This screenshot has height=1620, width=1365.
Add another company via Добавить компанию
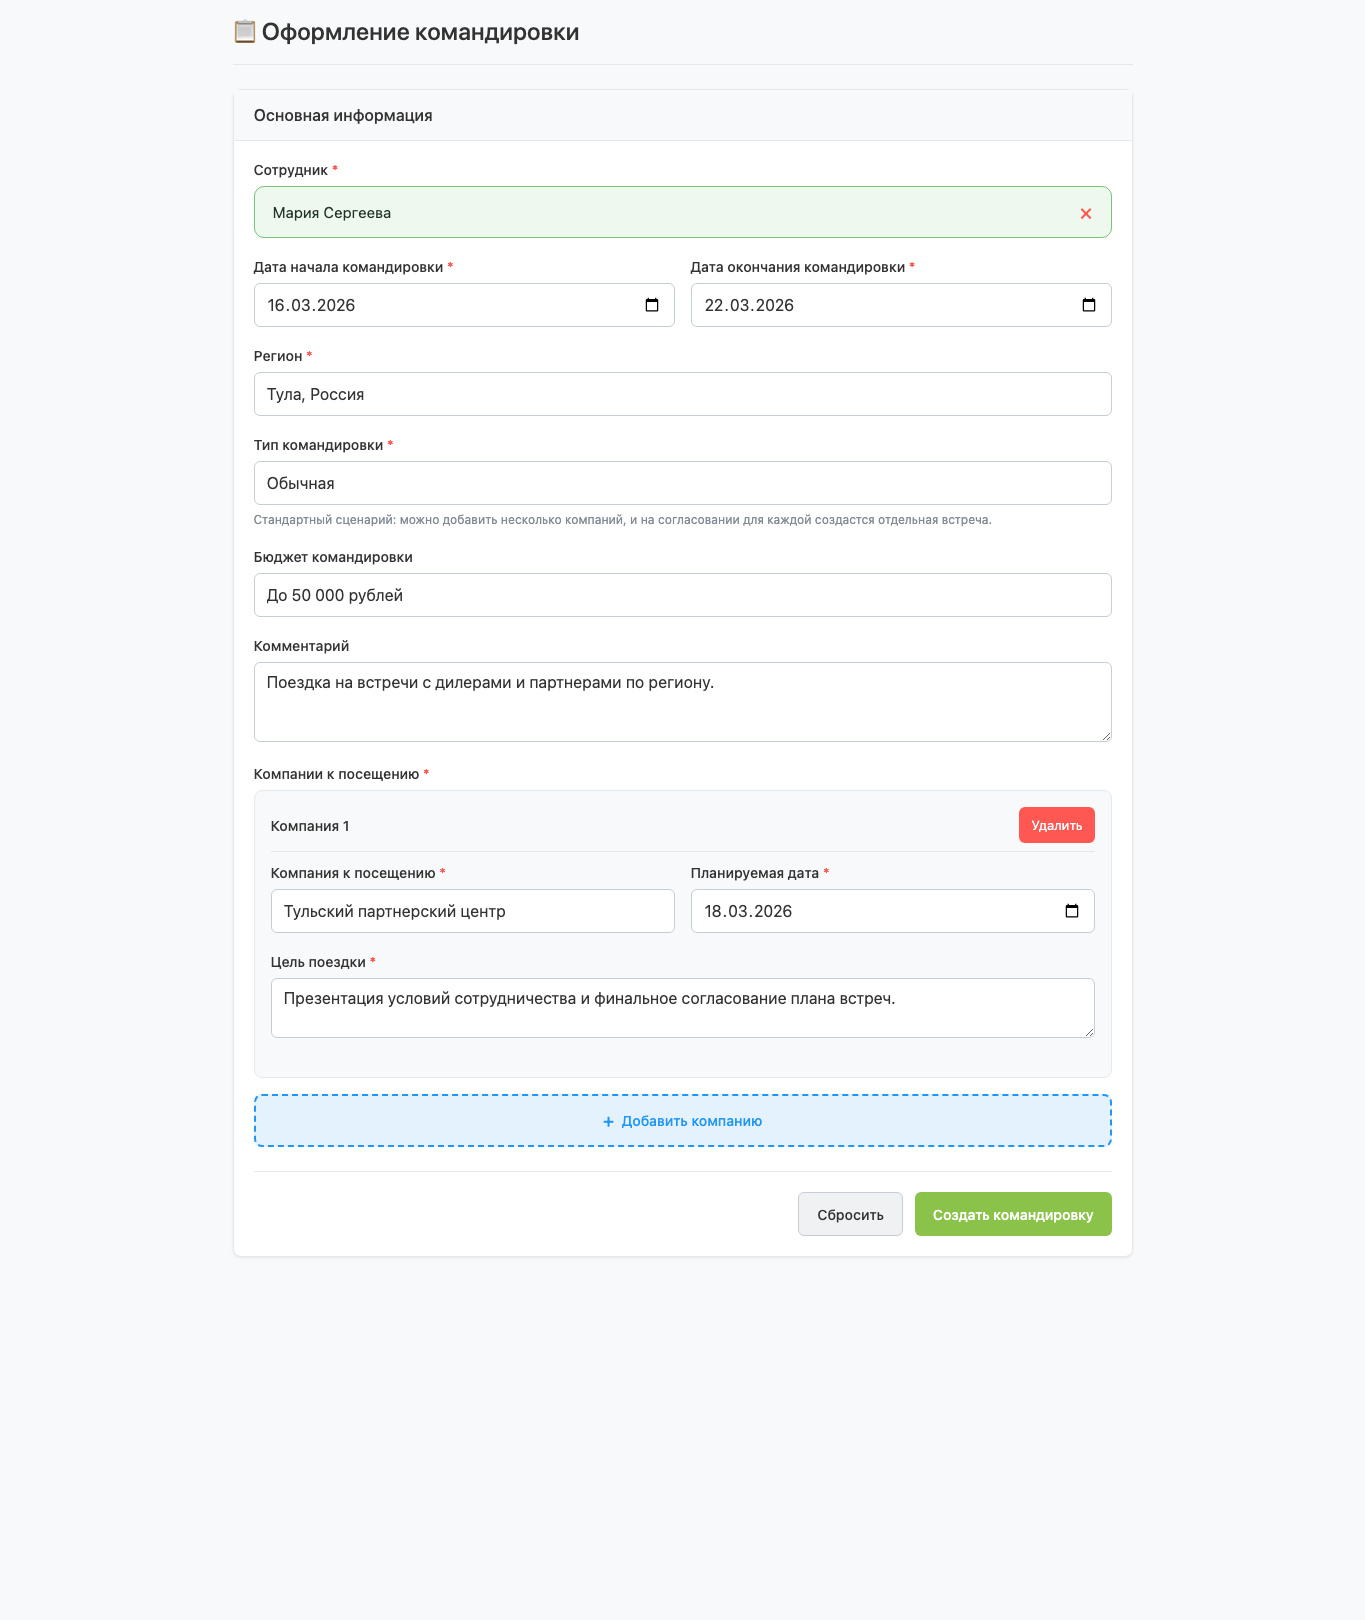coord(690,1121)
